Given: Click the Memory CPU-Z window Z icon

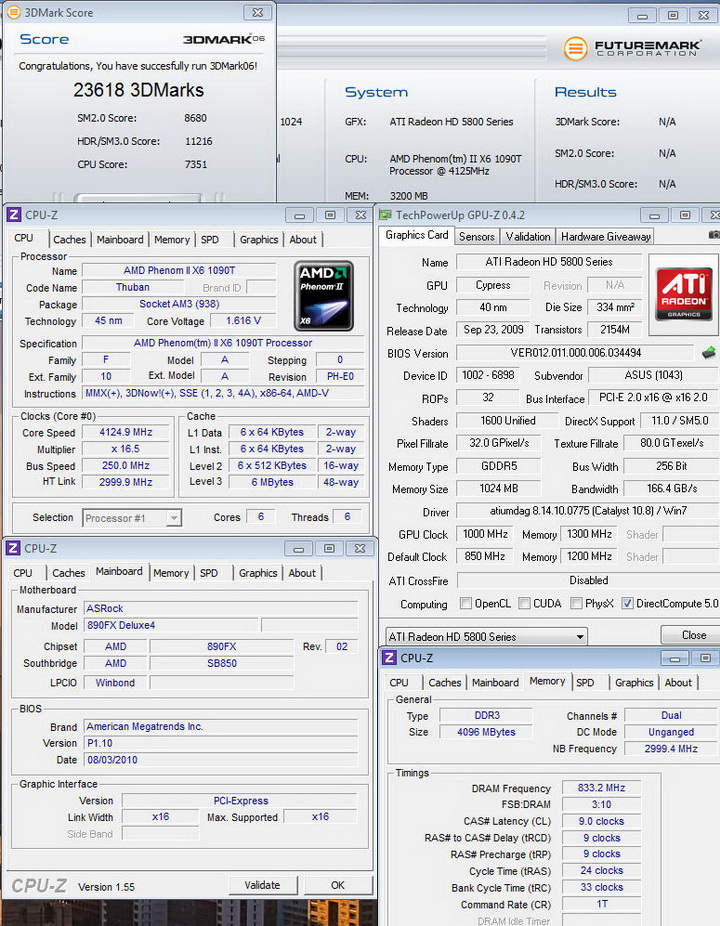Looking at the screenshot, I should [x=389, y=657].
